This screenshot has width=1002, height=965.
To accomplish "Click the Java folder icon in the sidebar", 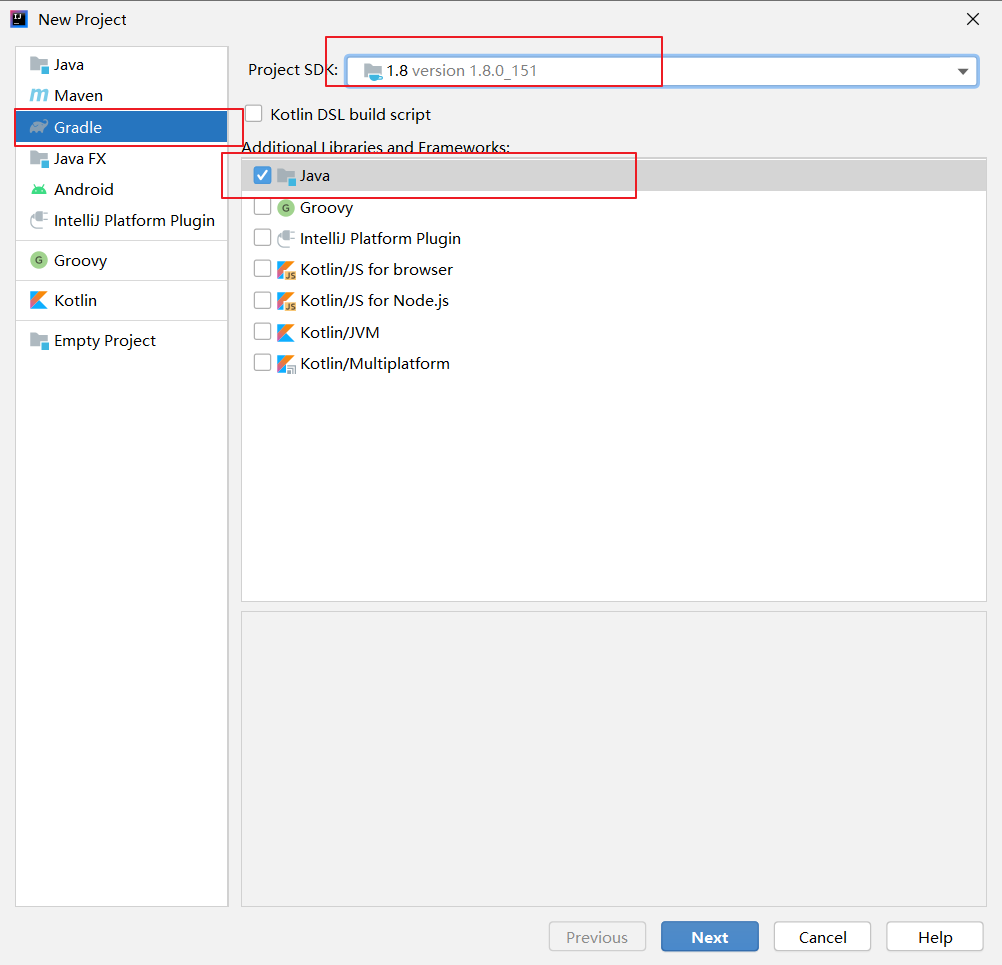I will click(39, 65).
